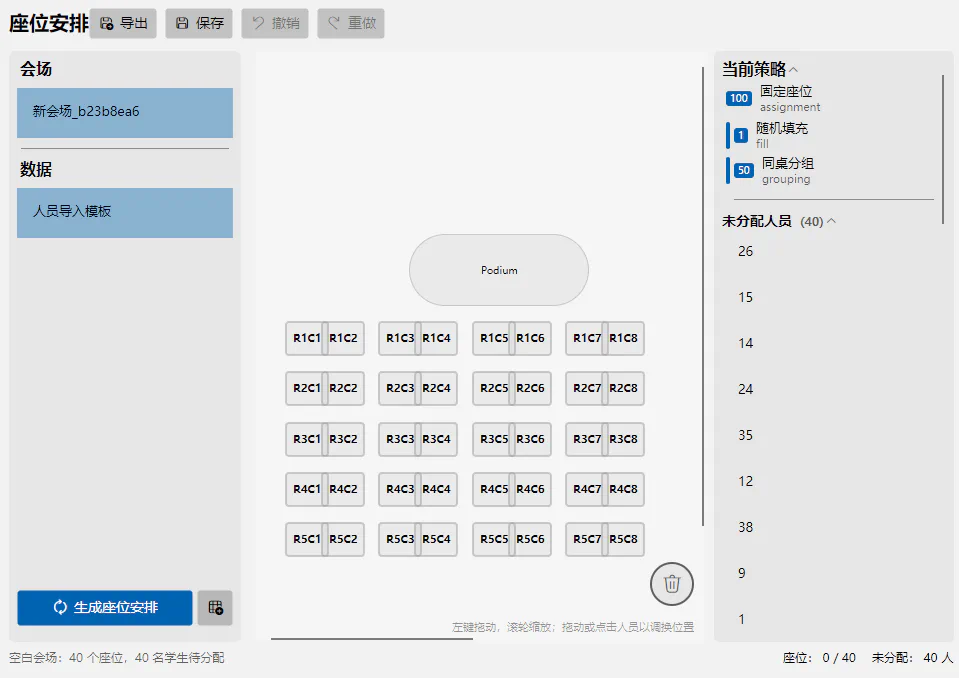Click seat R2C1
The width and height of the screenshot is (959, 678).
(306, 388)
